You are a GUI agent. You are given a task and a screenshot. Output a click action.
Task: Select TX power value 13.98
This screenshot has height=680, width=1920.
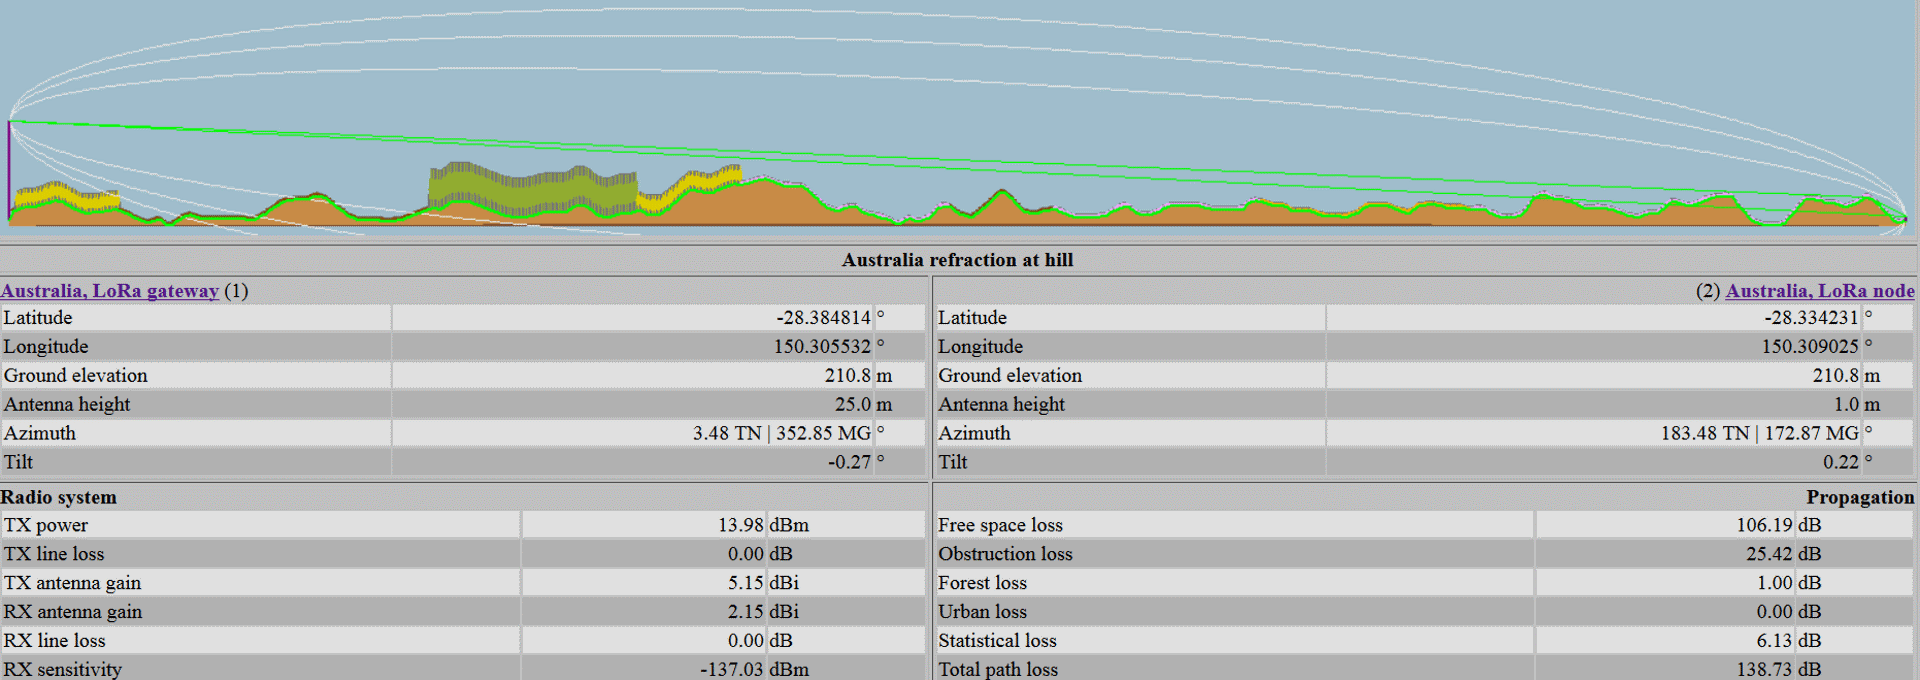(741, 526)
